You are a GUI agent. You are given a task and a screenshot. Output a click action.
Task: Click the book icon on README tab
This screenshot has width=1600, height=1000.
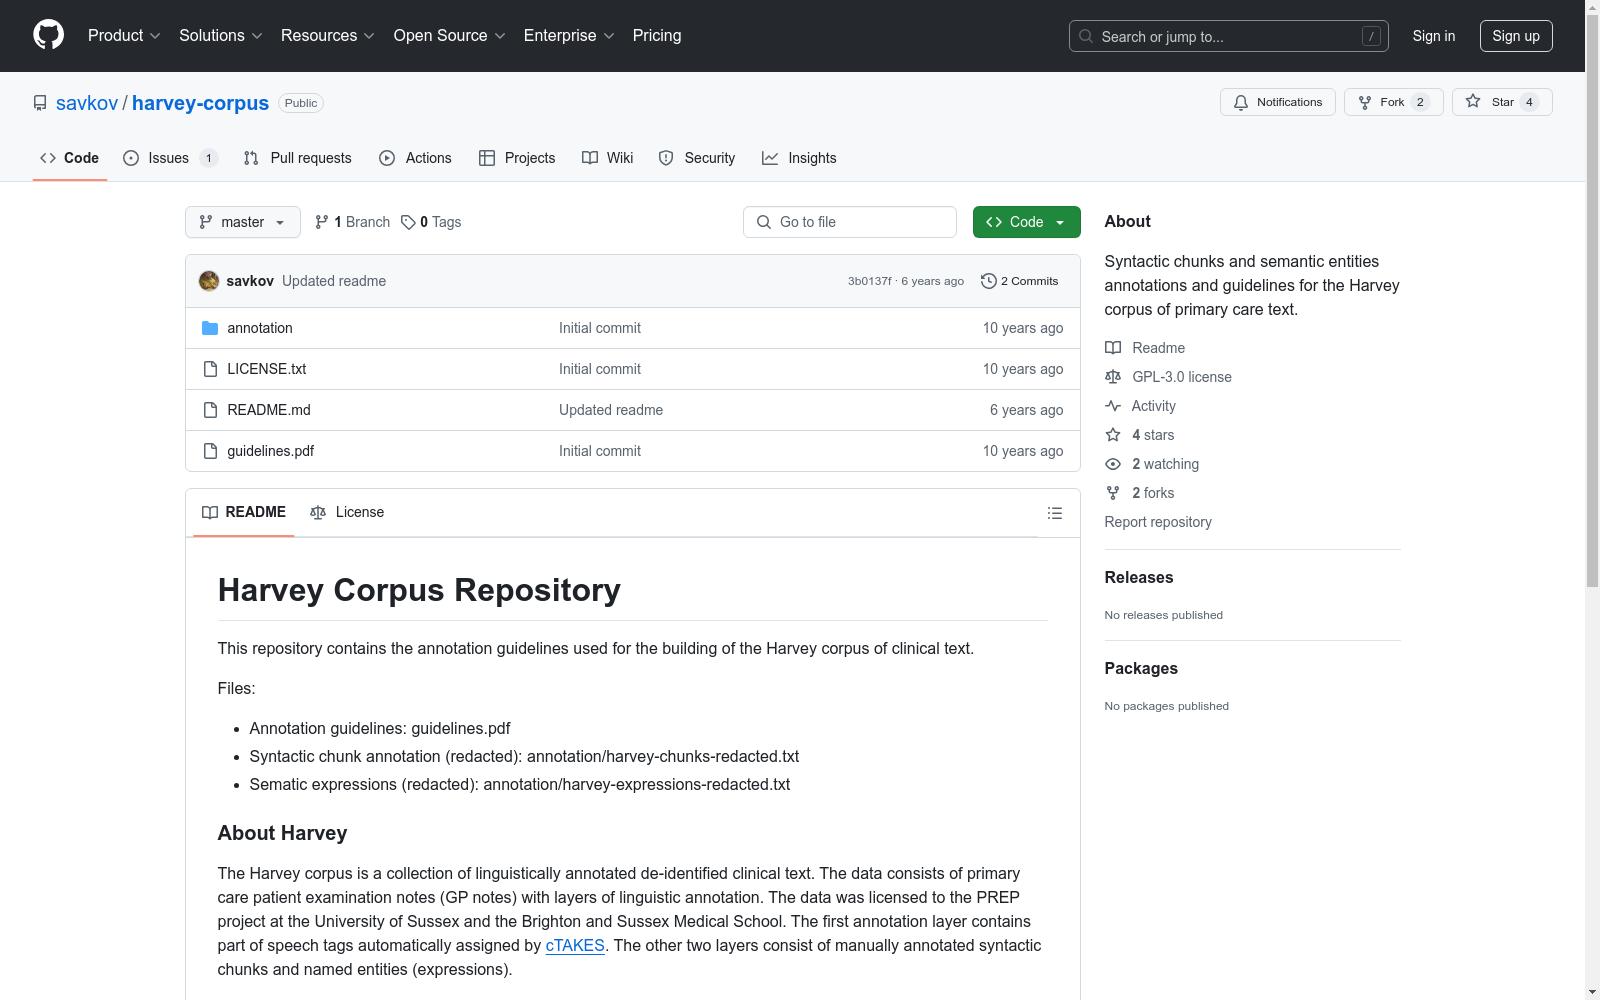(x=210, y=512)
